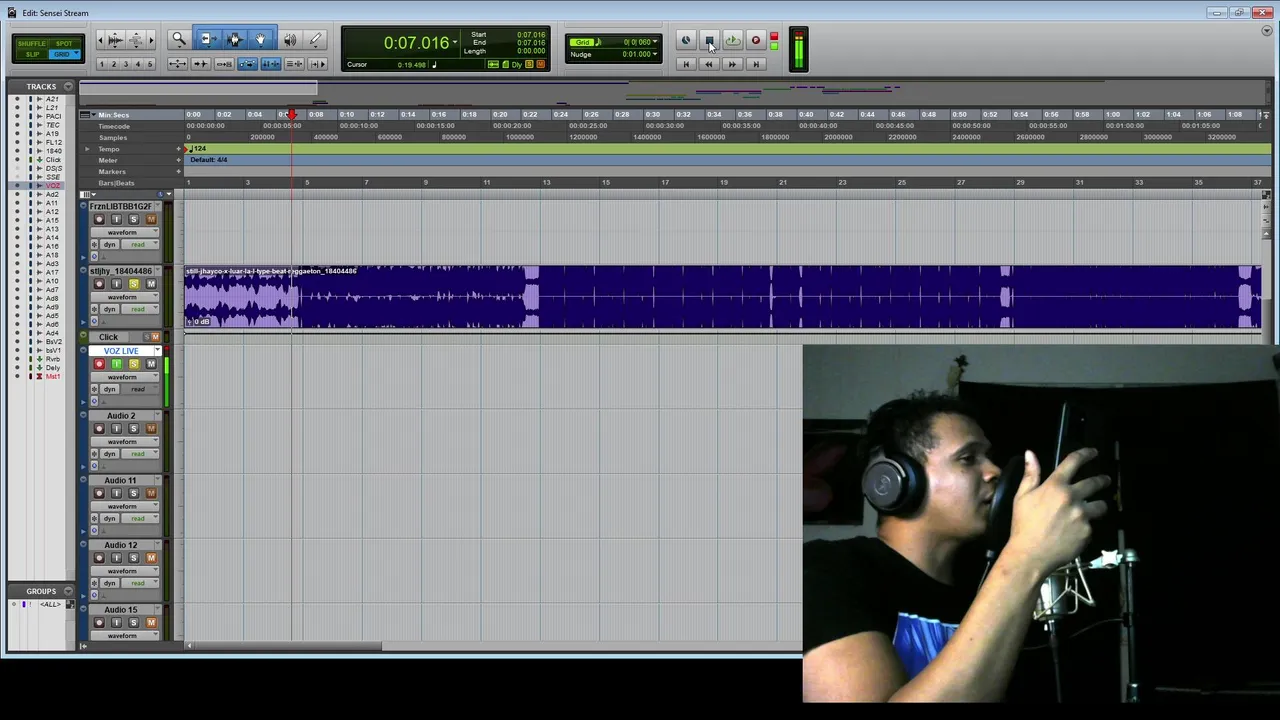Toggle Grid edit mode
Image resolution: width=1280 pixels, height=720 pixels.
(64, 54)
